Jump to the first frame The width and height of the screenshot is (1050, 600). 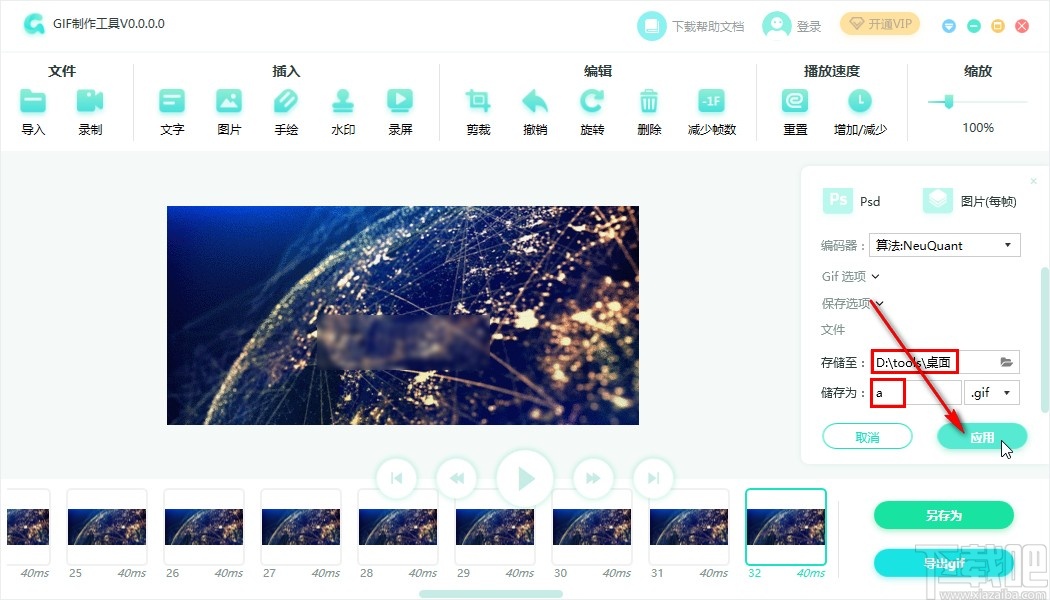[396, 478]
